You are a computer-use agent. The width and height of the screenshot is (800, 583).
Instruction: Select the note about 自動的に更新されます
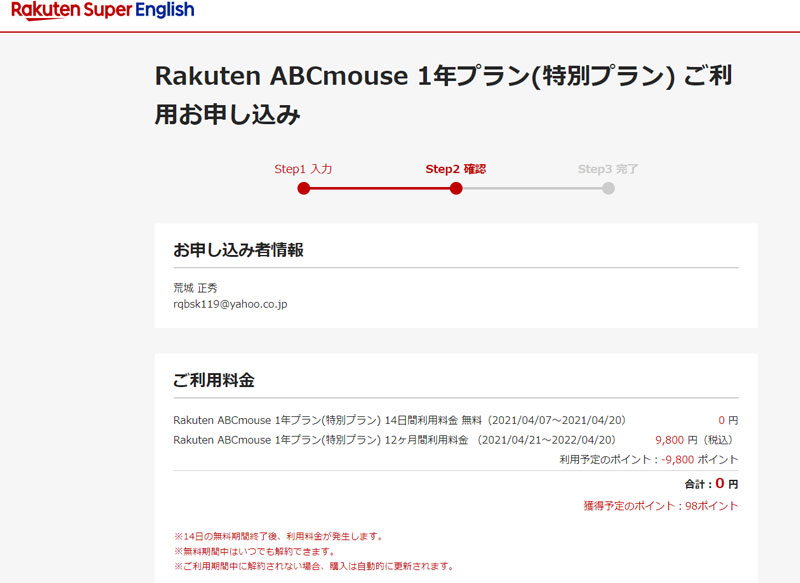314,566
